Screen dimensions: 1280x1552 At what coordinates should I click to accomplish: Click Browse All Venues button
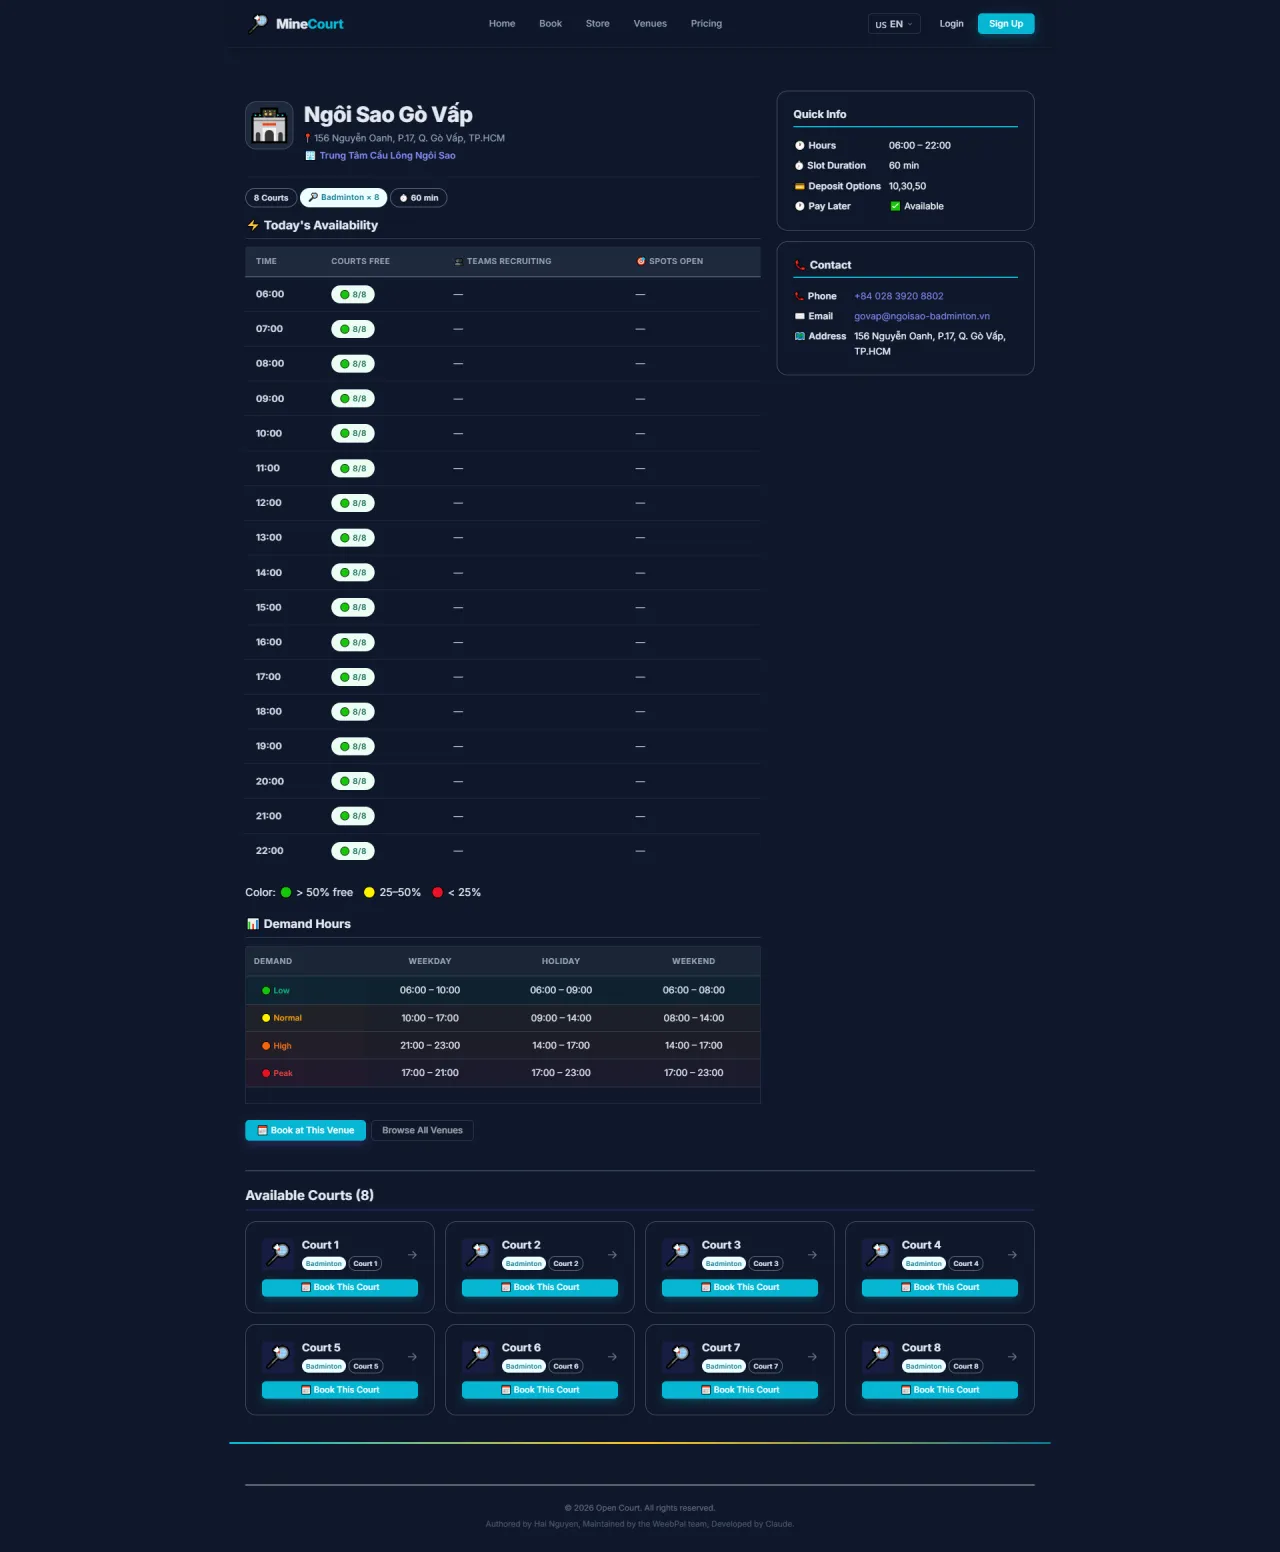point(422,1130)
